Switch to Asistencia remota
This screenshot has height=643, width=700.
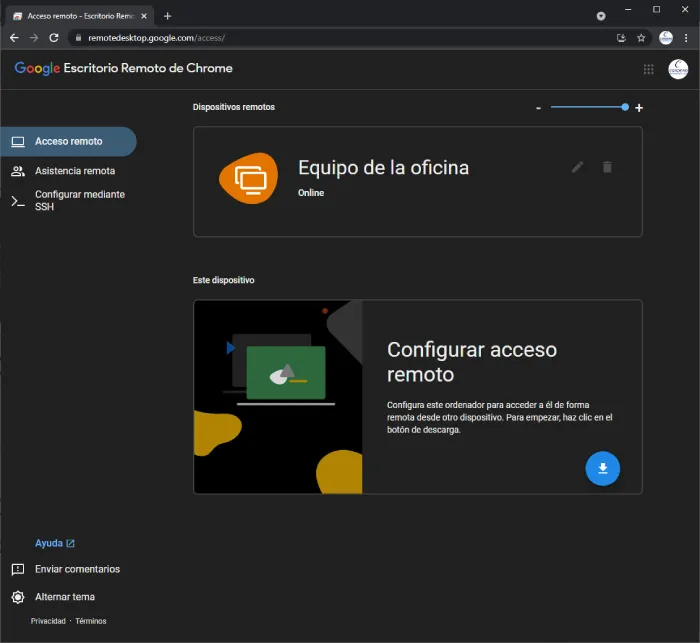click(x=68, y=171)
